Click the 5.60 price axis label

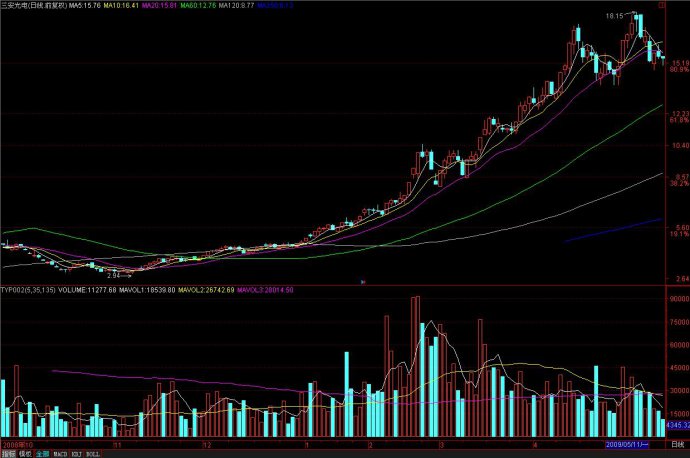point(682,228)
